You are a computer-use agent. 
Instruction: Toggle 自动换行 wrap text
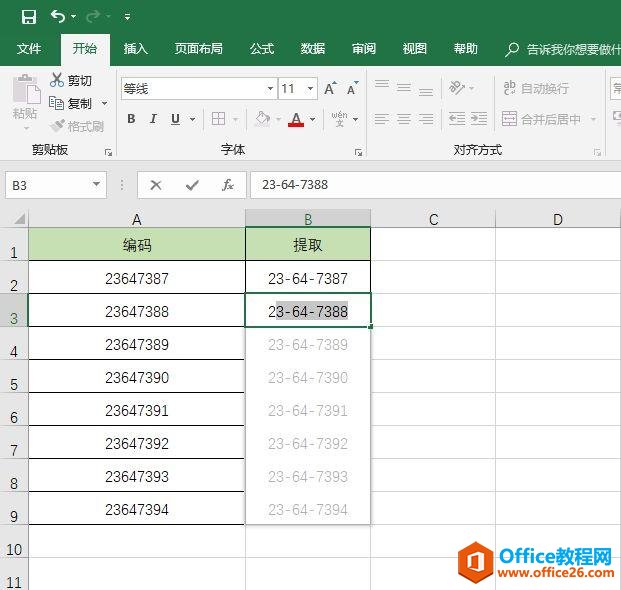point(537,88)
